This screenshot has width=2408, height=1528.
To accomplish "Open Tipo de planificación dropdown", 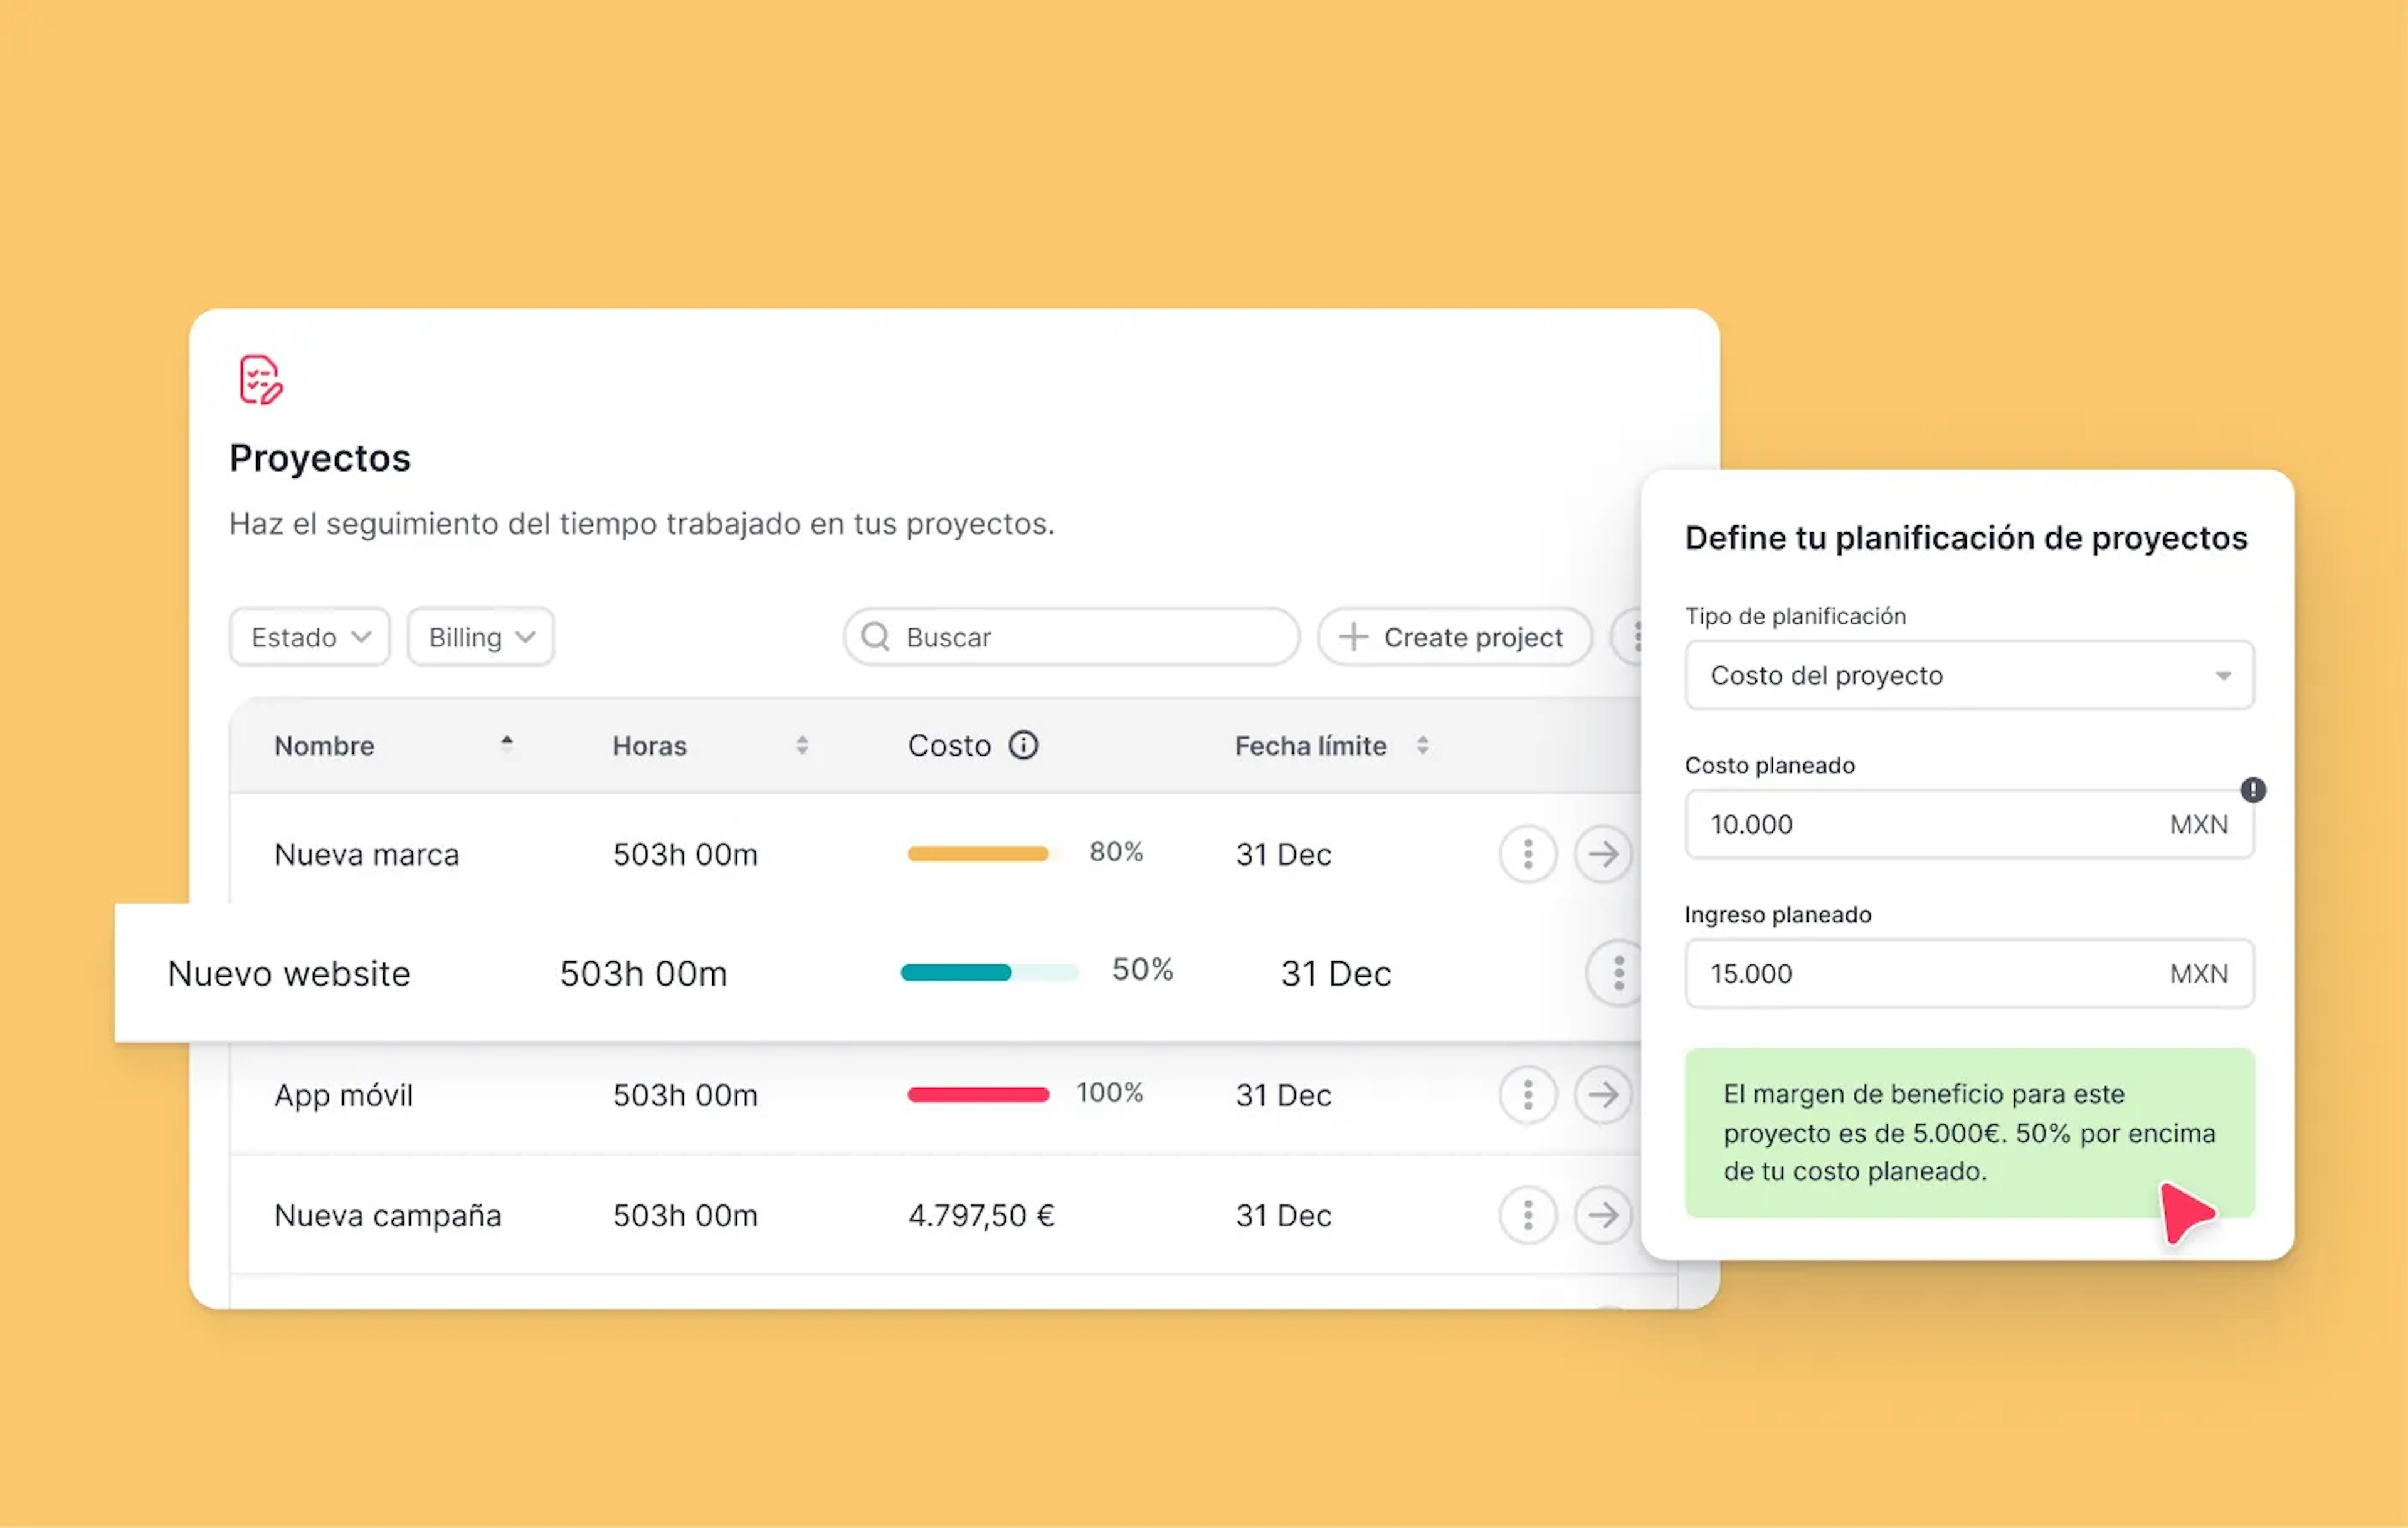I will pos(1969,675).
